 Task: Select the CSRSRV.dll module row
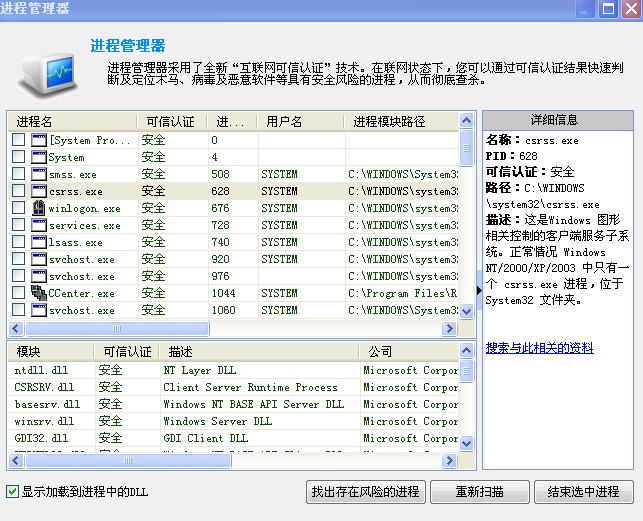point(233,387)
